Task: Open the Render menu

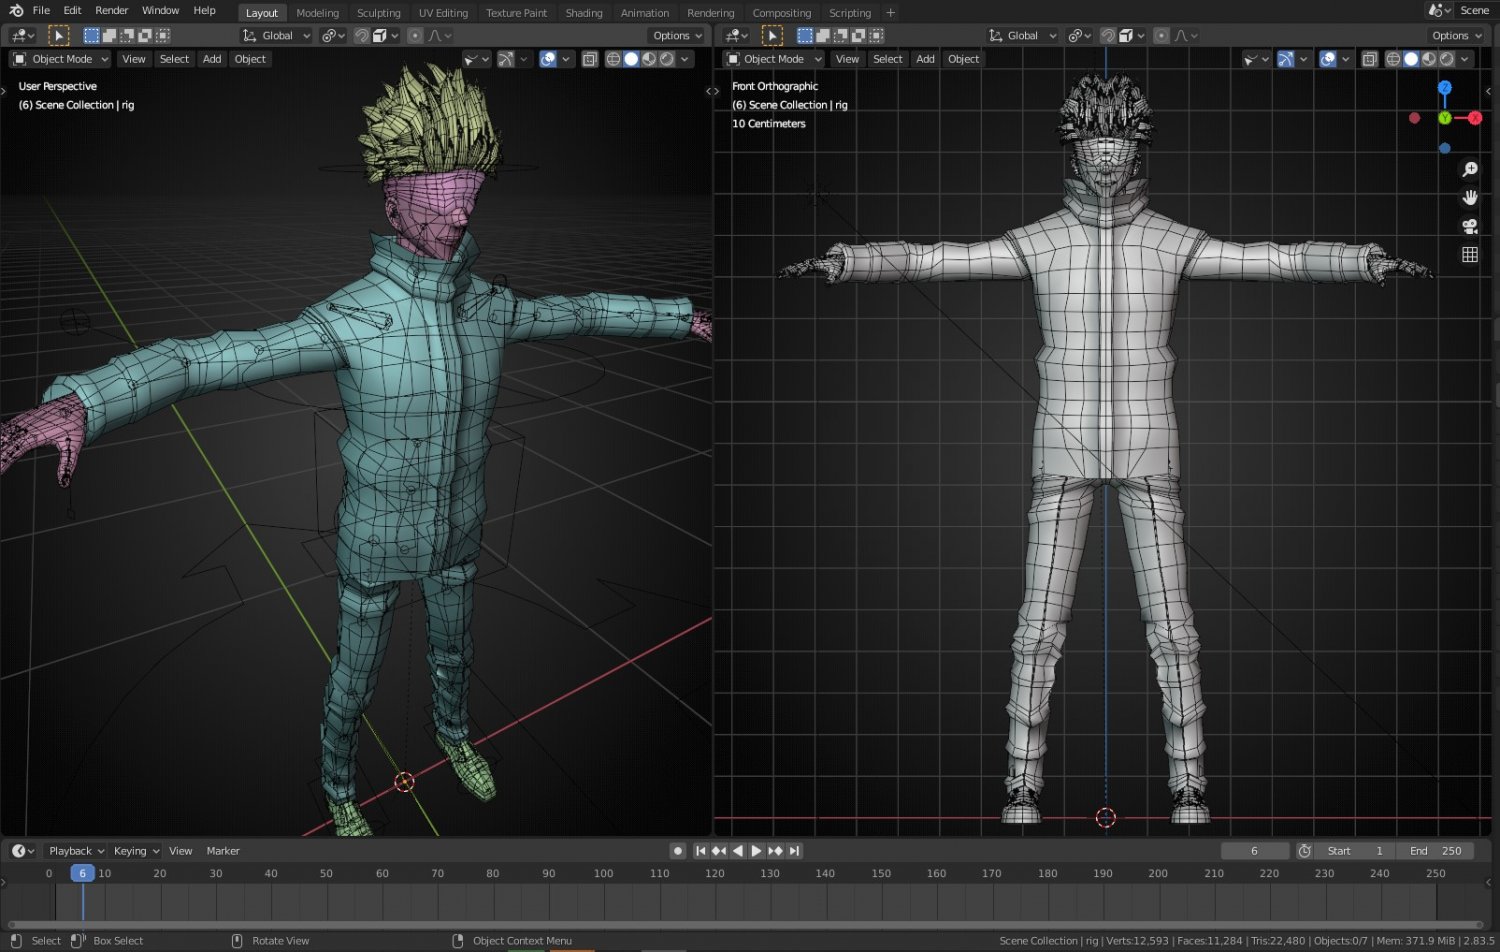Action: pyautogui.click(x=112, y=11)
